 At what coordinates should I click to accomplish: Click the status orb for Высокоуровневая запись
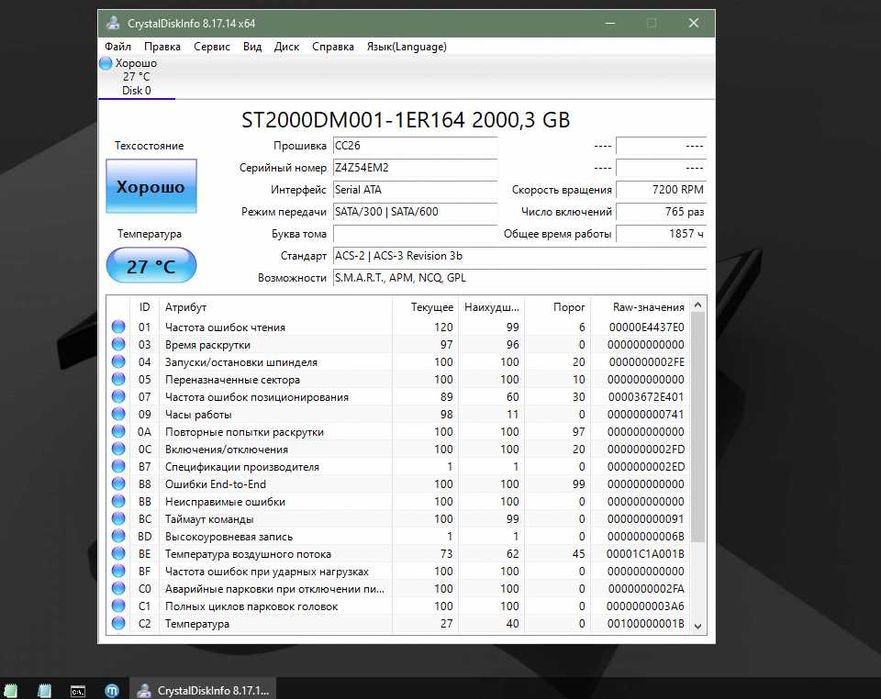tap(119, 535)
